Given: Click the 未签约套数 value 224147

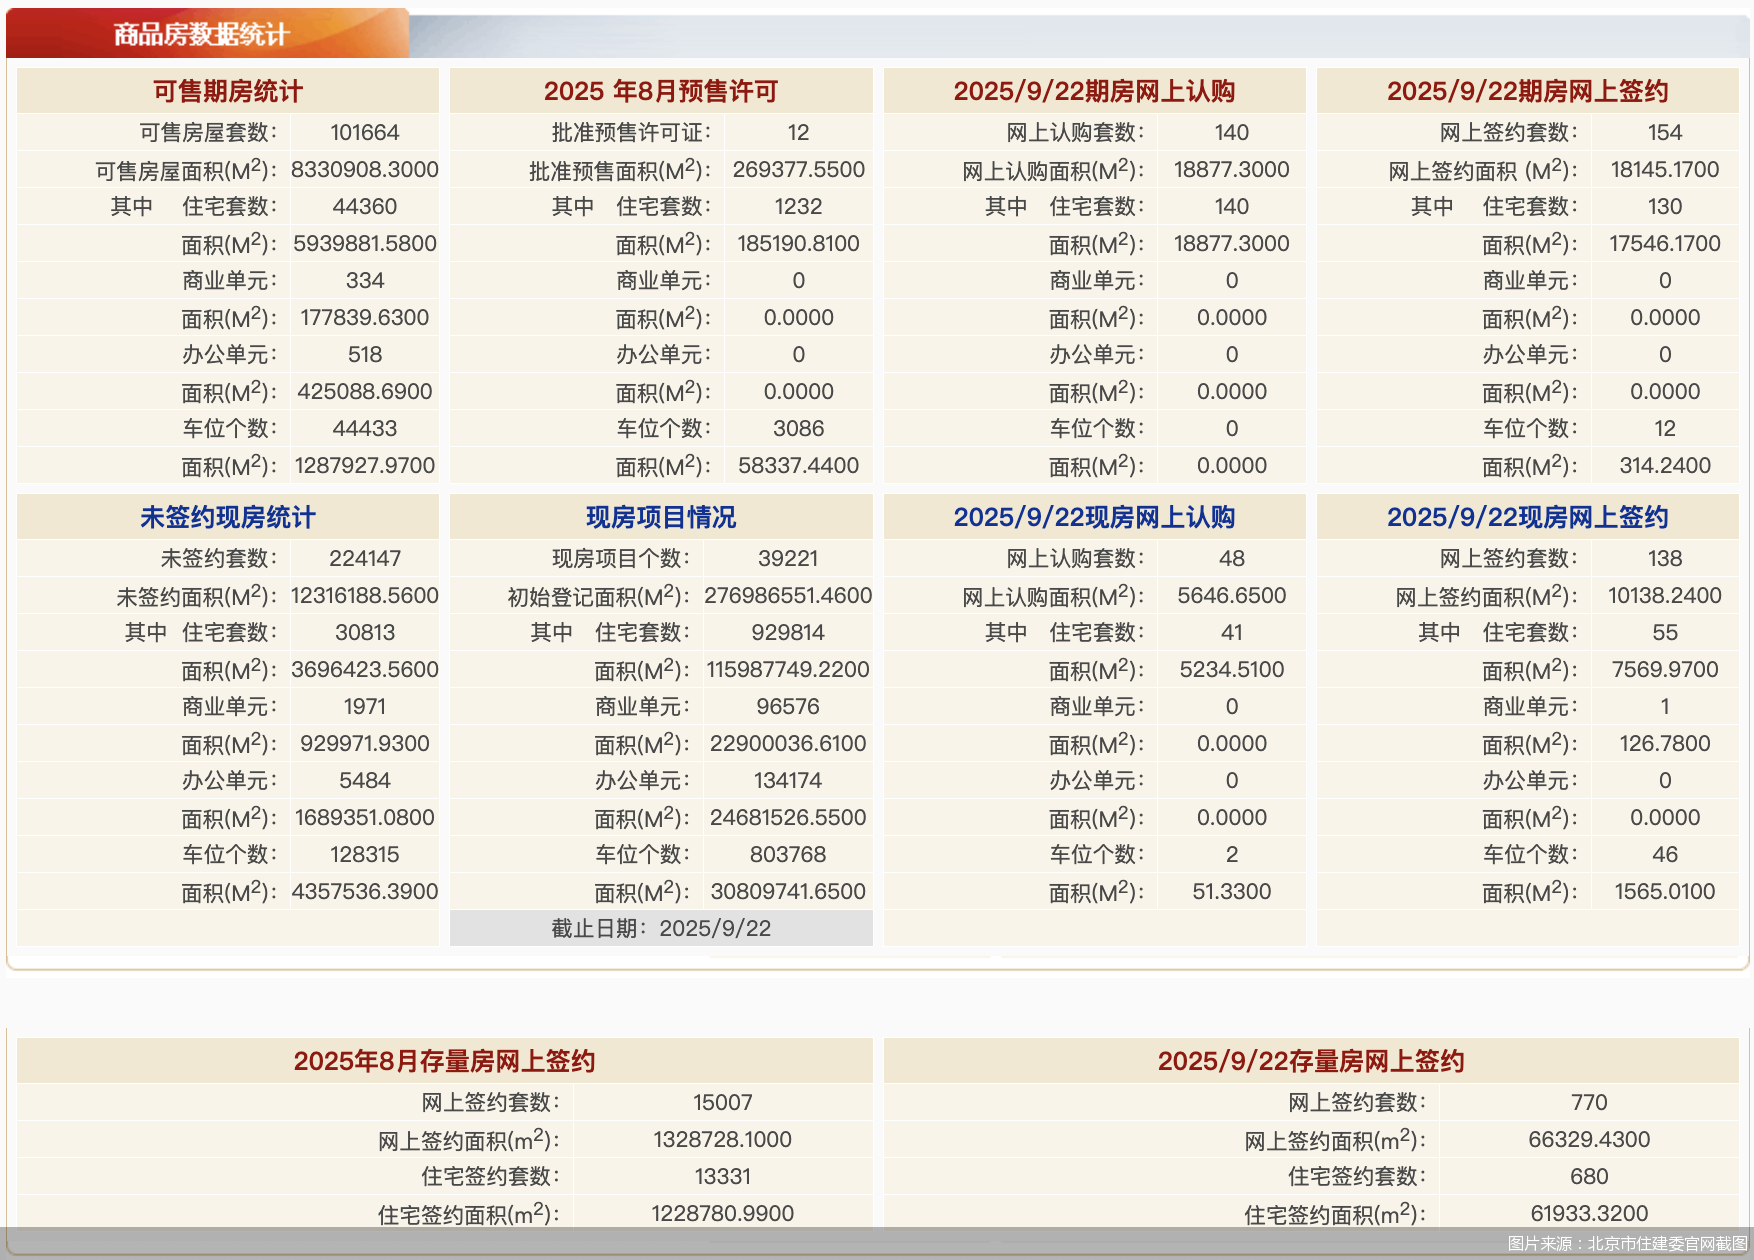Looking at the screenshot, I should click(x=364, y=559).
